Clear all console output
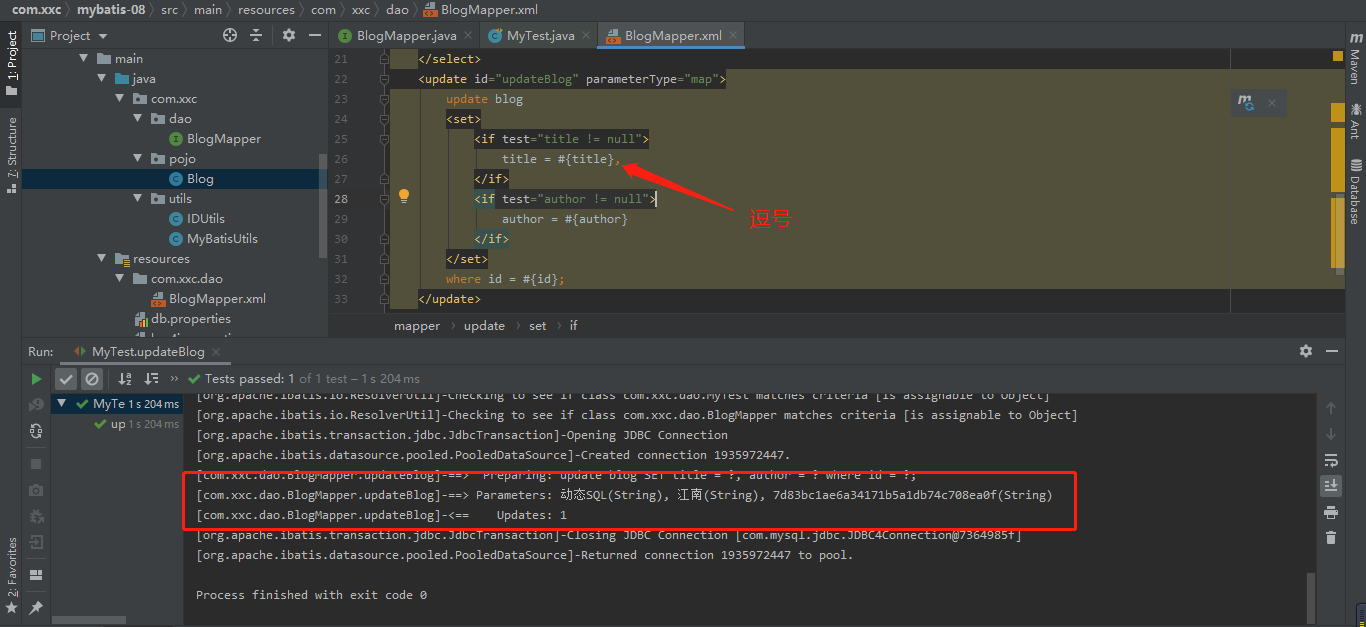Viewport: 1366px width, 627px height. click(1331, 538)
